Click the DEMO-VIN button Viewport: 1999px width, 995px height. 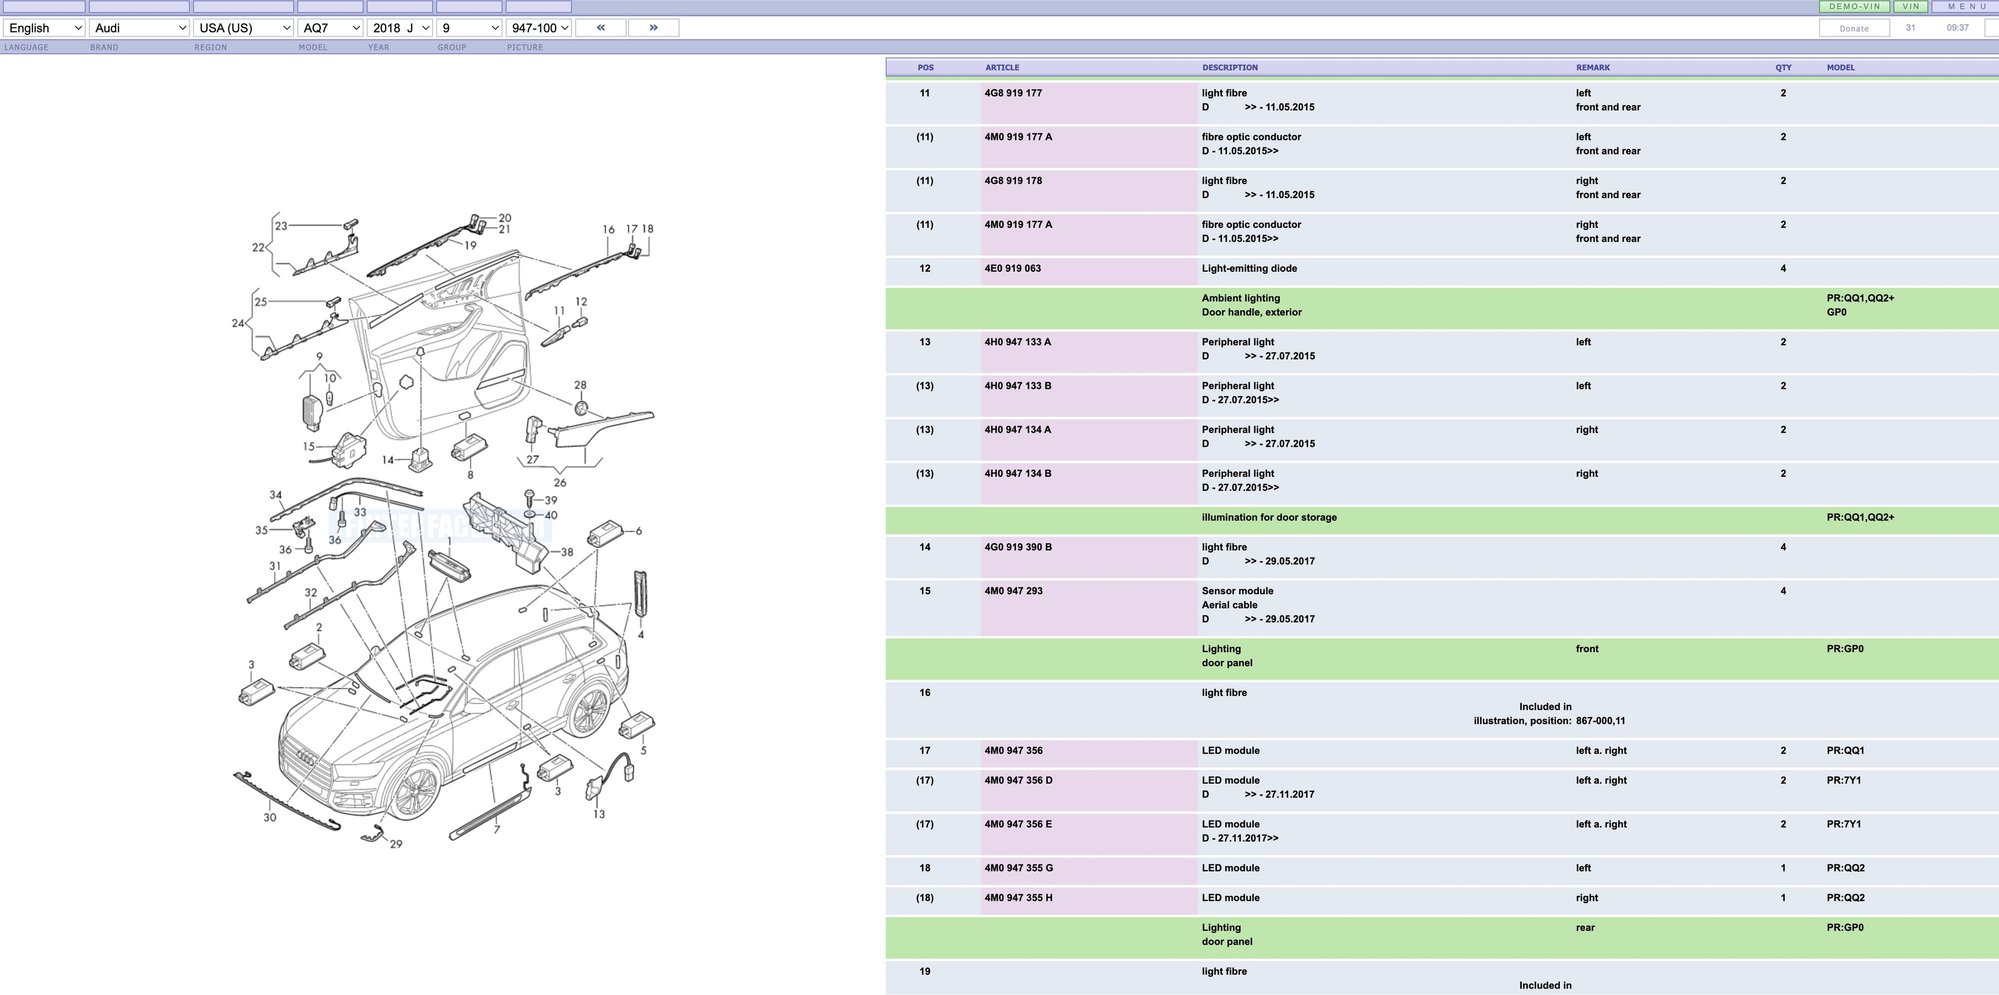click(1854, 7)
